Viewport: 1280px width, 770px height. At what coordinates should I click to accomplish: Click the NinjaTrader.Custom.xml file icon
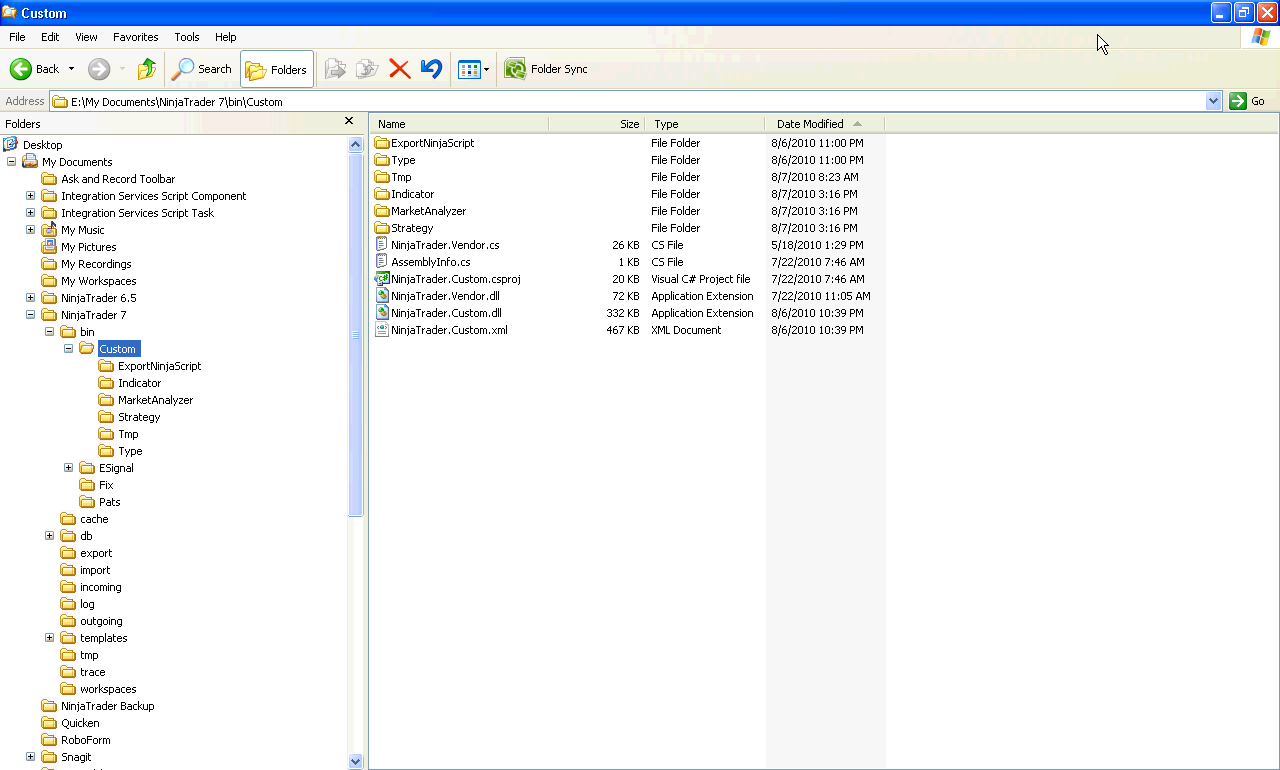(382, 330)
